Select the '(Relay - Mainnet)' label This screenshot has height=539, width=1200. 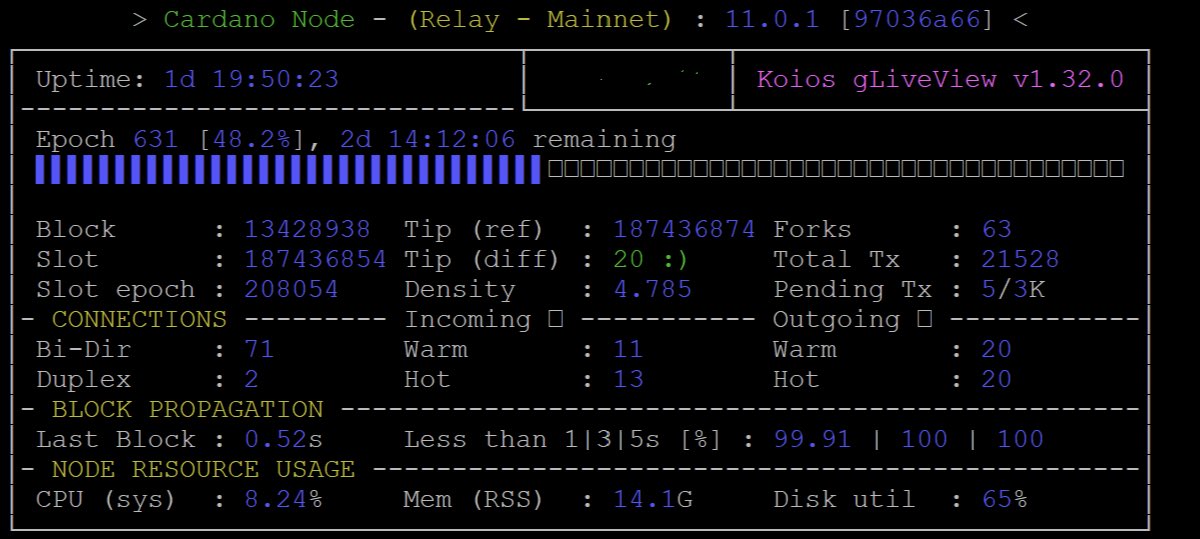tap(540, 19)
